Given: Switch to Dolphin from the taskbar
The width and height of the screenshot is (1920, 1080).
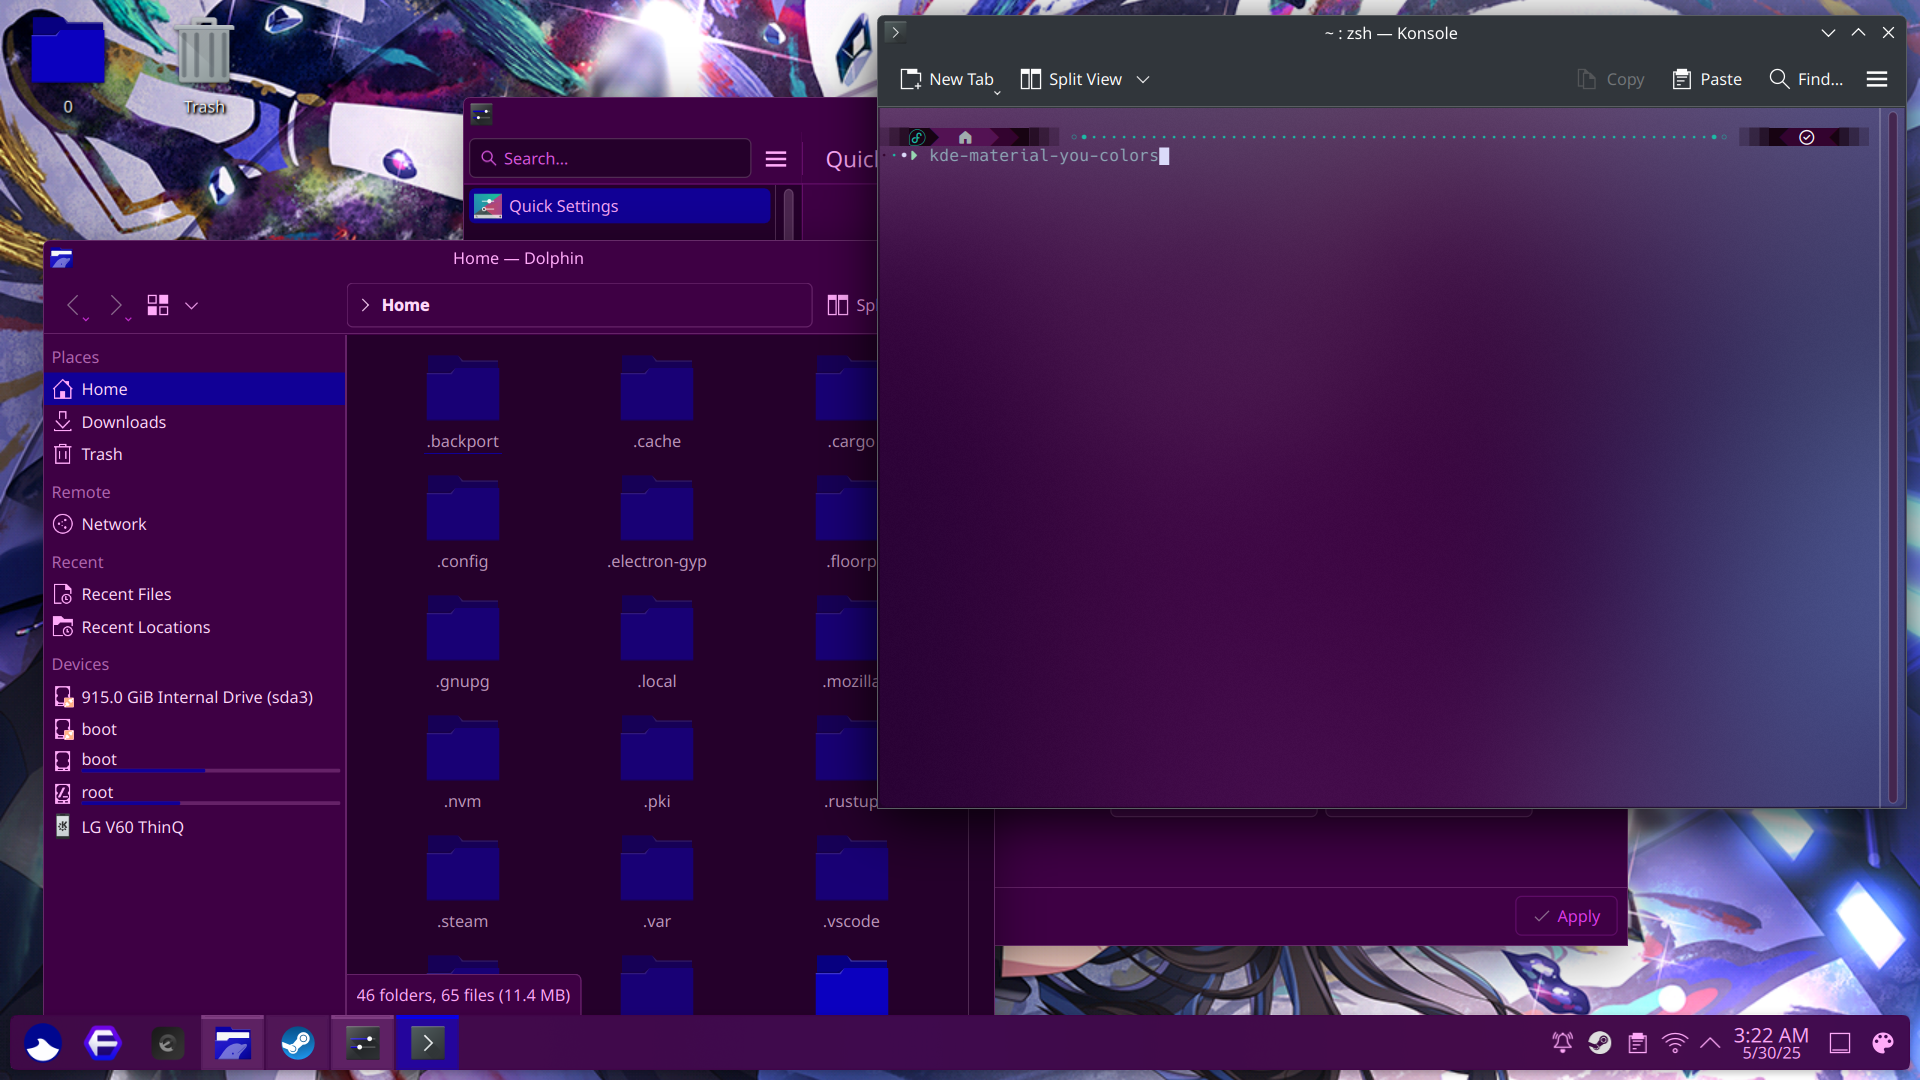Looking at the screenshot, I should [233, 1044].
